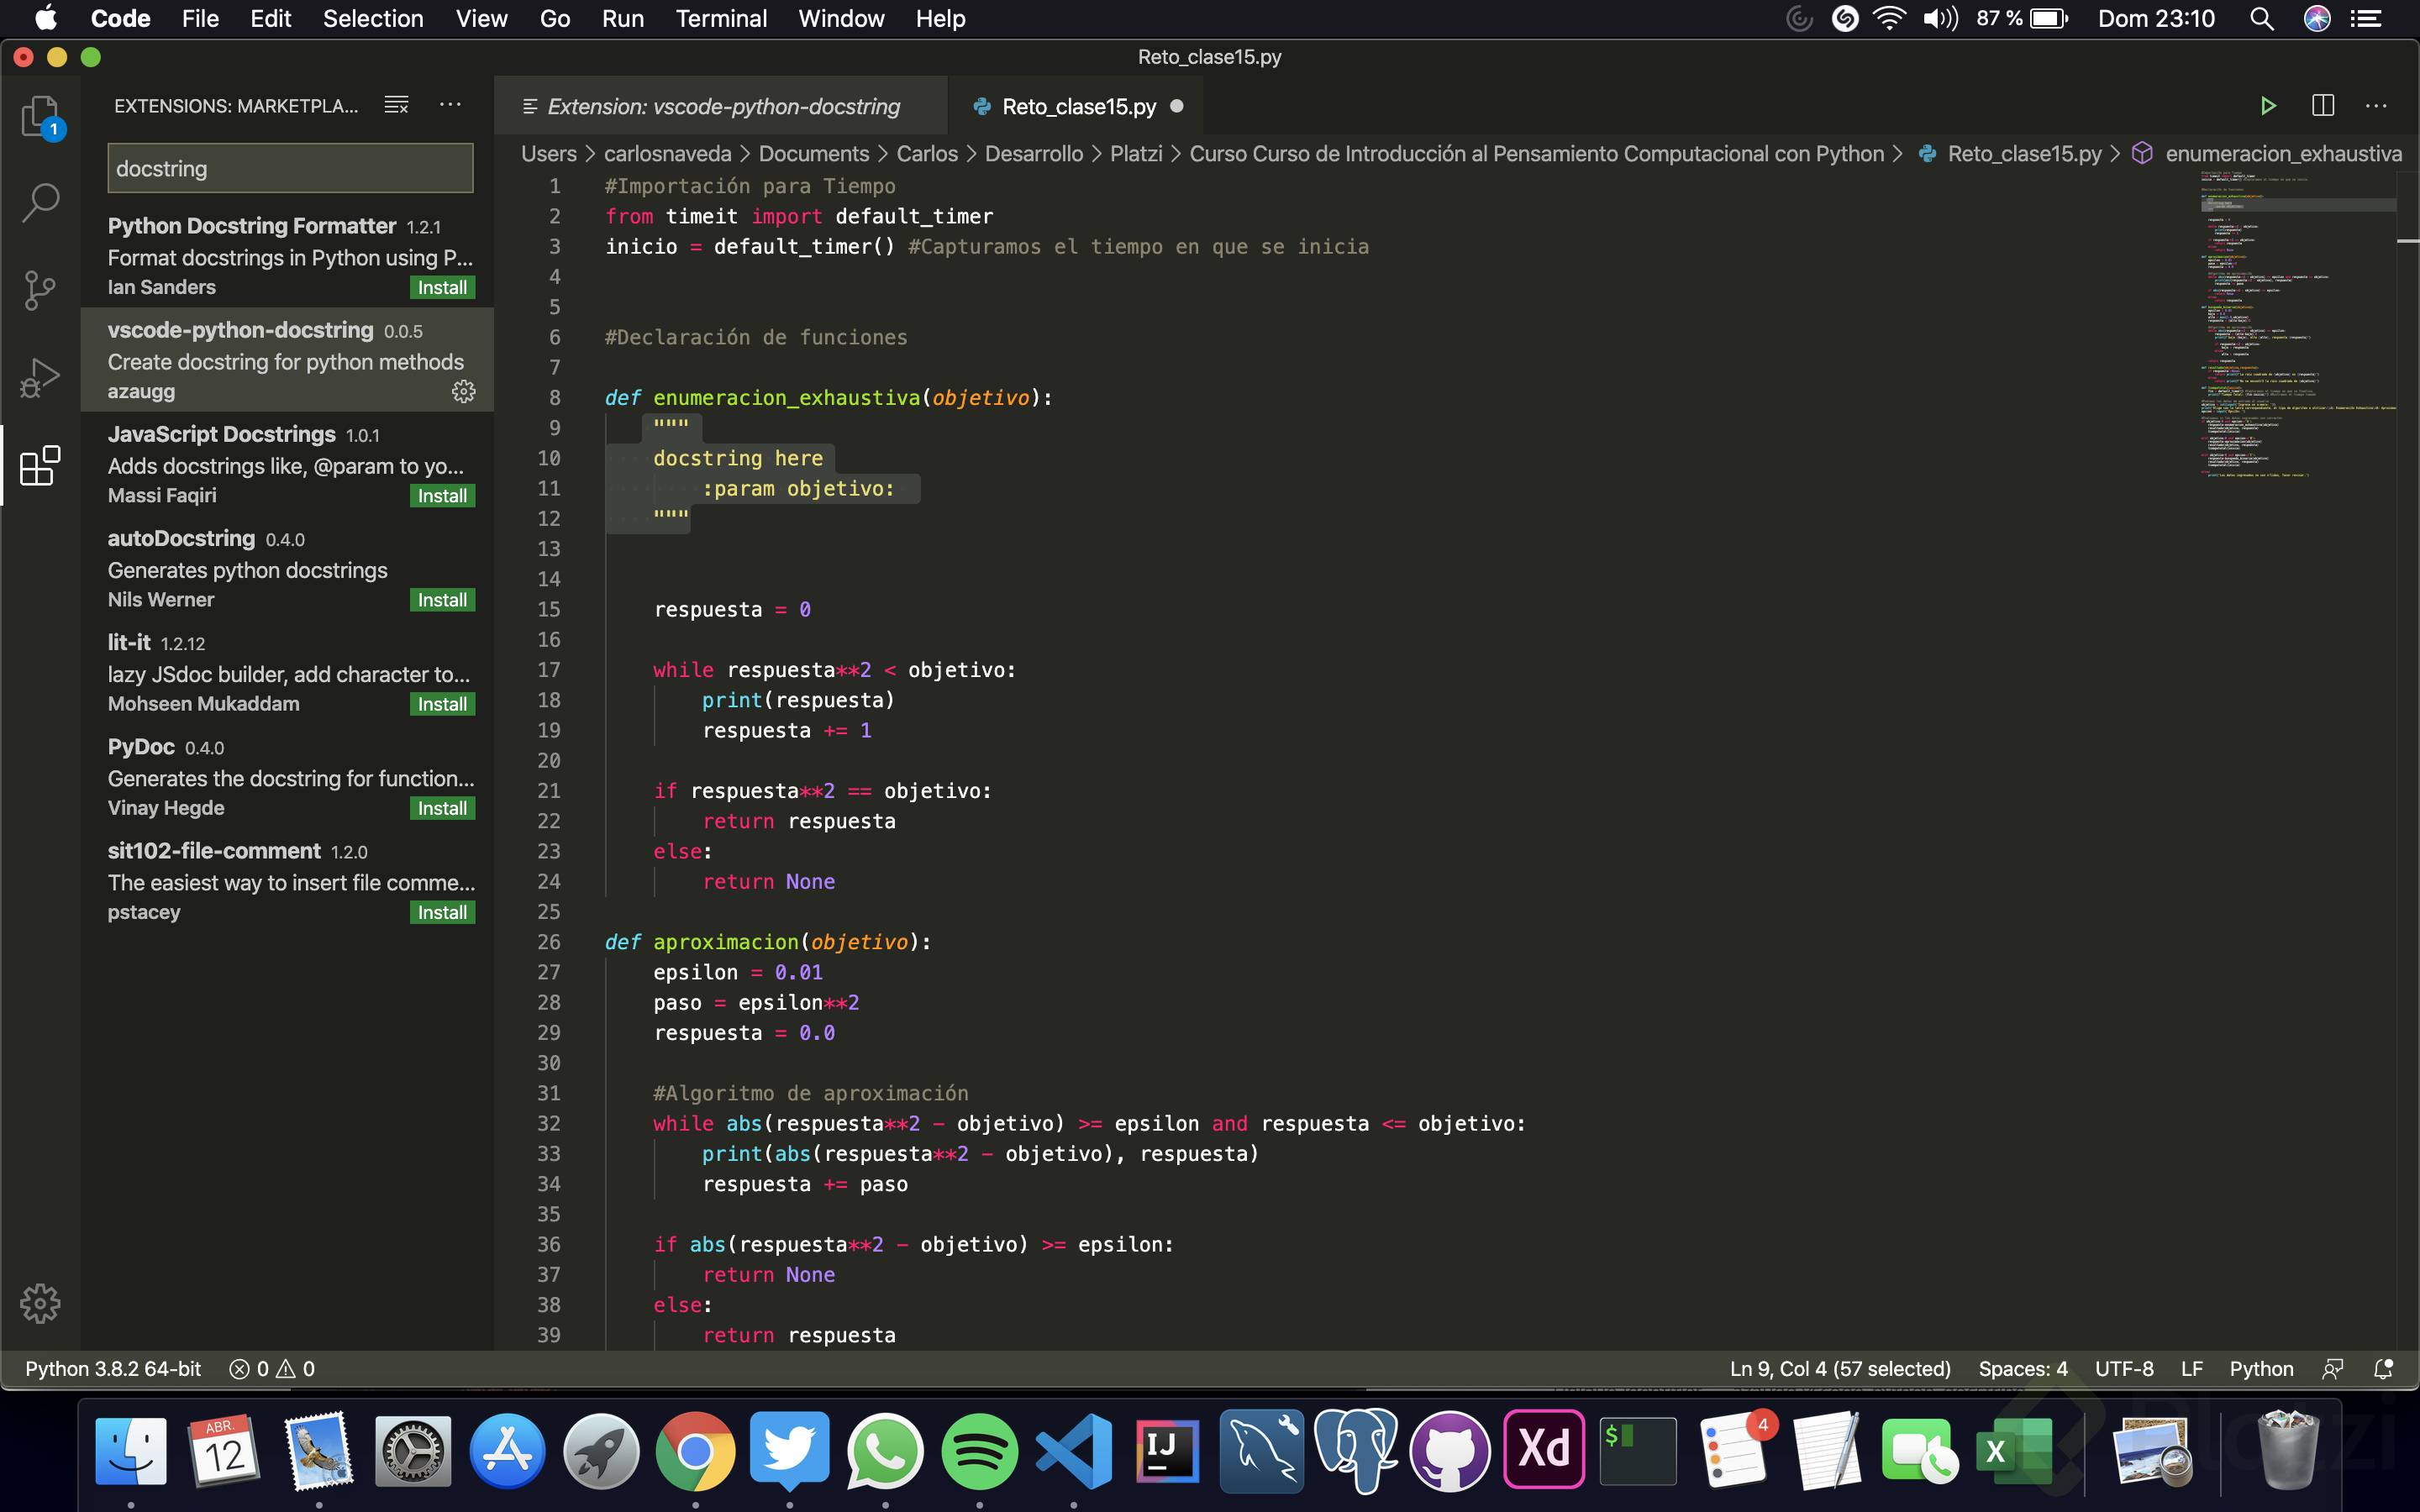This screenshot has height=1512, width=2420.
Task: Click Documents in breadcrumb path
Action: 813,154
